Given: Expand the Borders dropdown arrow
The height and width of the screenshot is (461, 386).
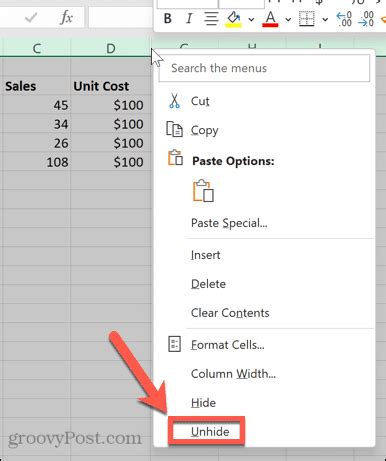Looking at the screenshot, I should [325, 20].
